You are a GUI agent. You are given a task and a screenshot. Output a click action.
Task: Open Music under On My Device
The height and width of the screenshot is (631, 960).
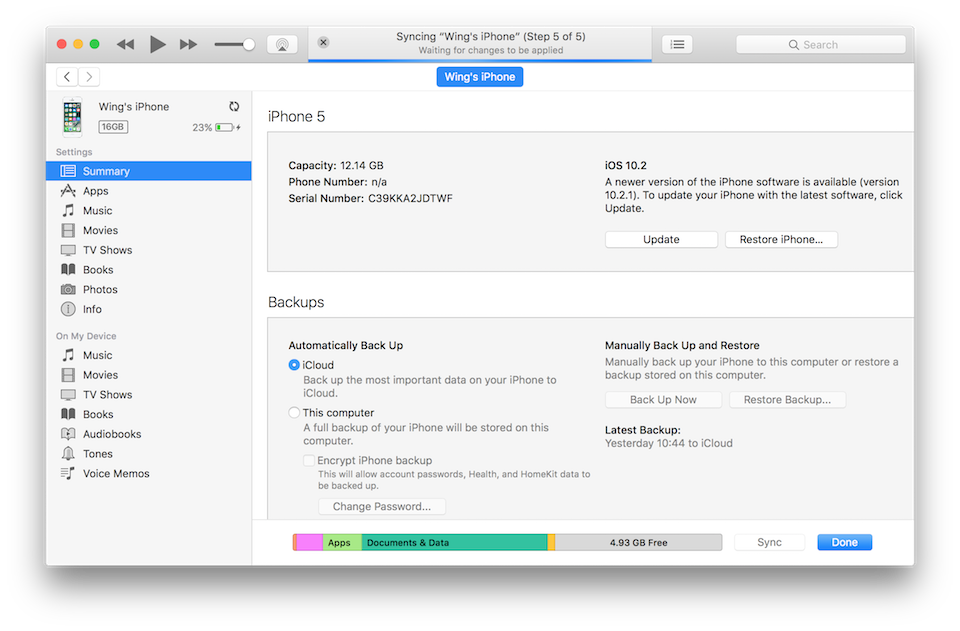149,355
